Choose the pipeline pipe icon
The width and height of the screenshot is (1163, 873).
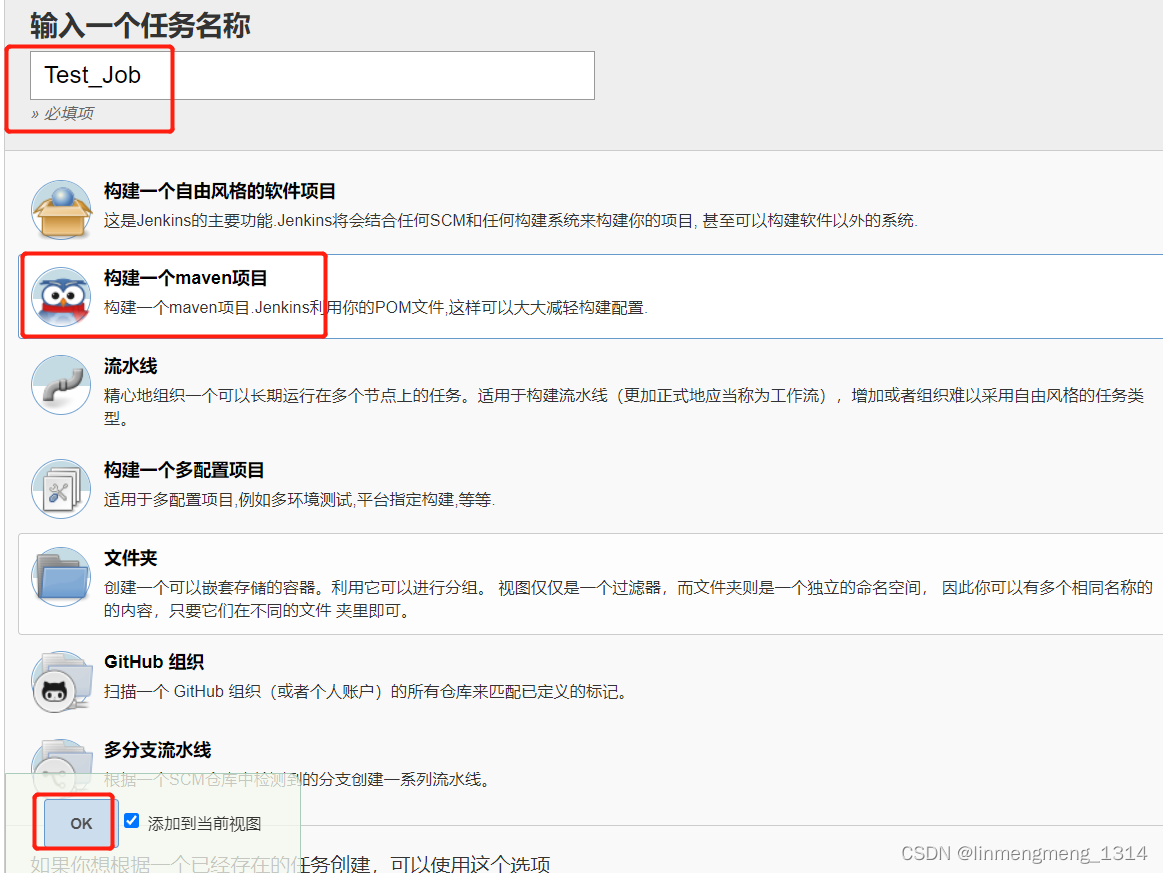pyautogui.click(x=61, y=384)
